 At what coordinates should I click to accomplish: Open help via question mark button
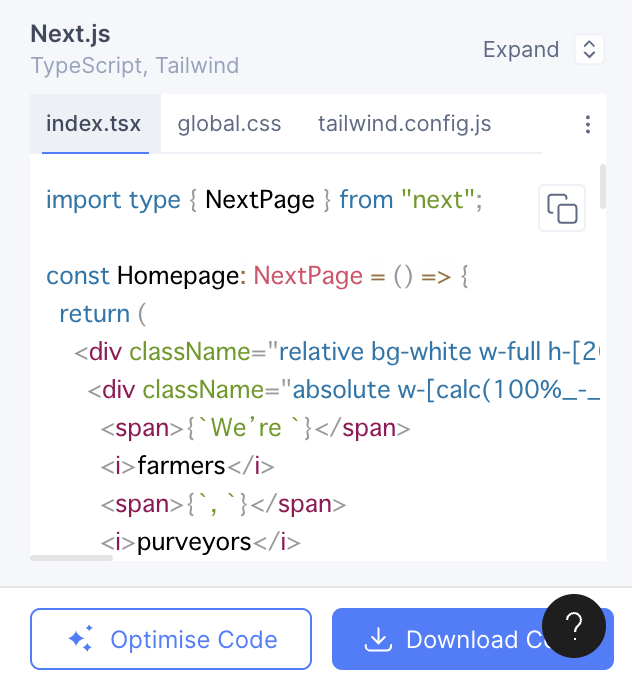574,626
